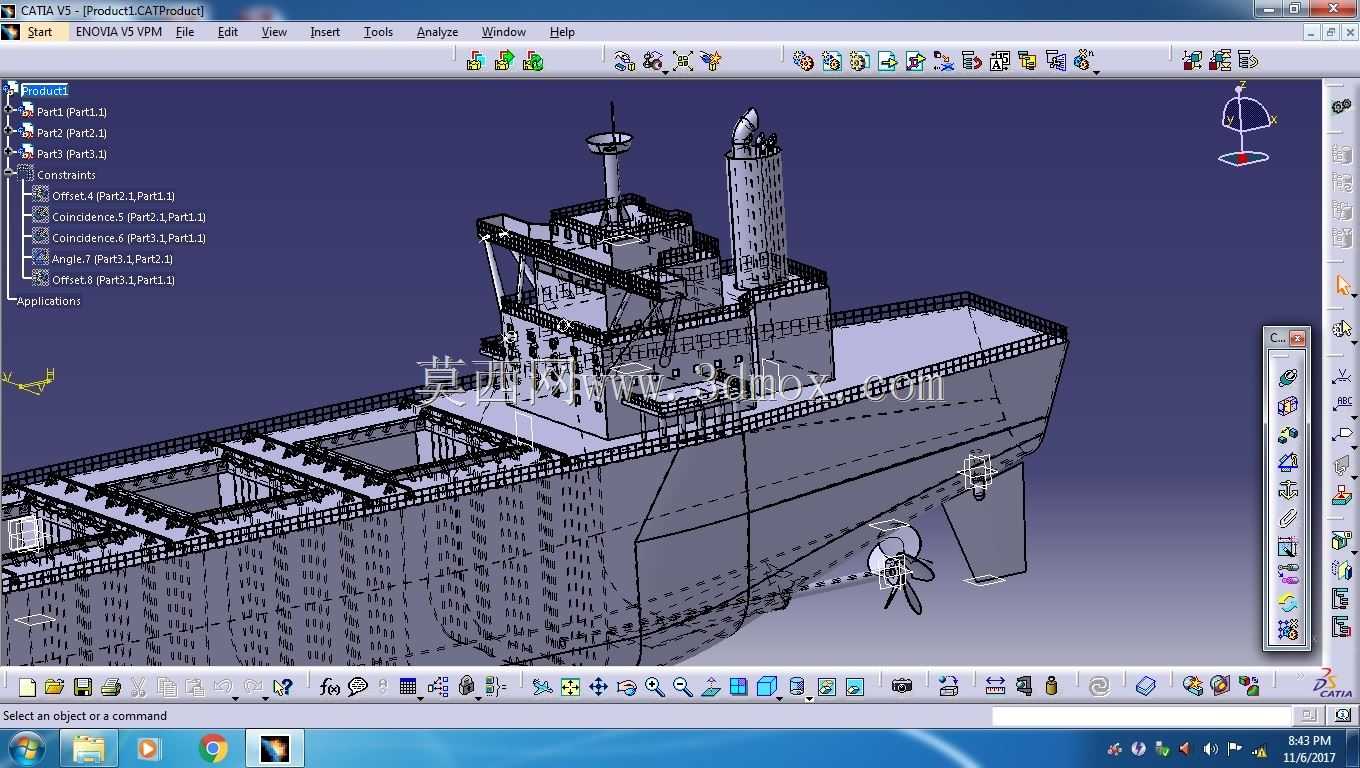Activate the Pan tool
The height and width of the screenshot is (768, 1360).
pyautogui.click(x=598, y=687)
